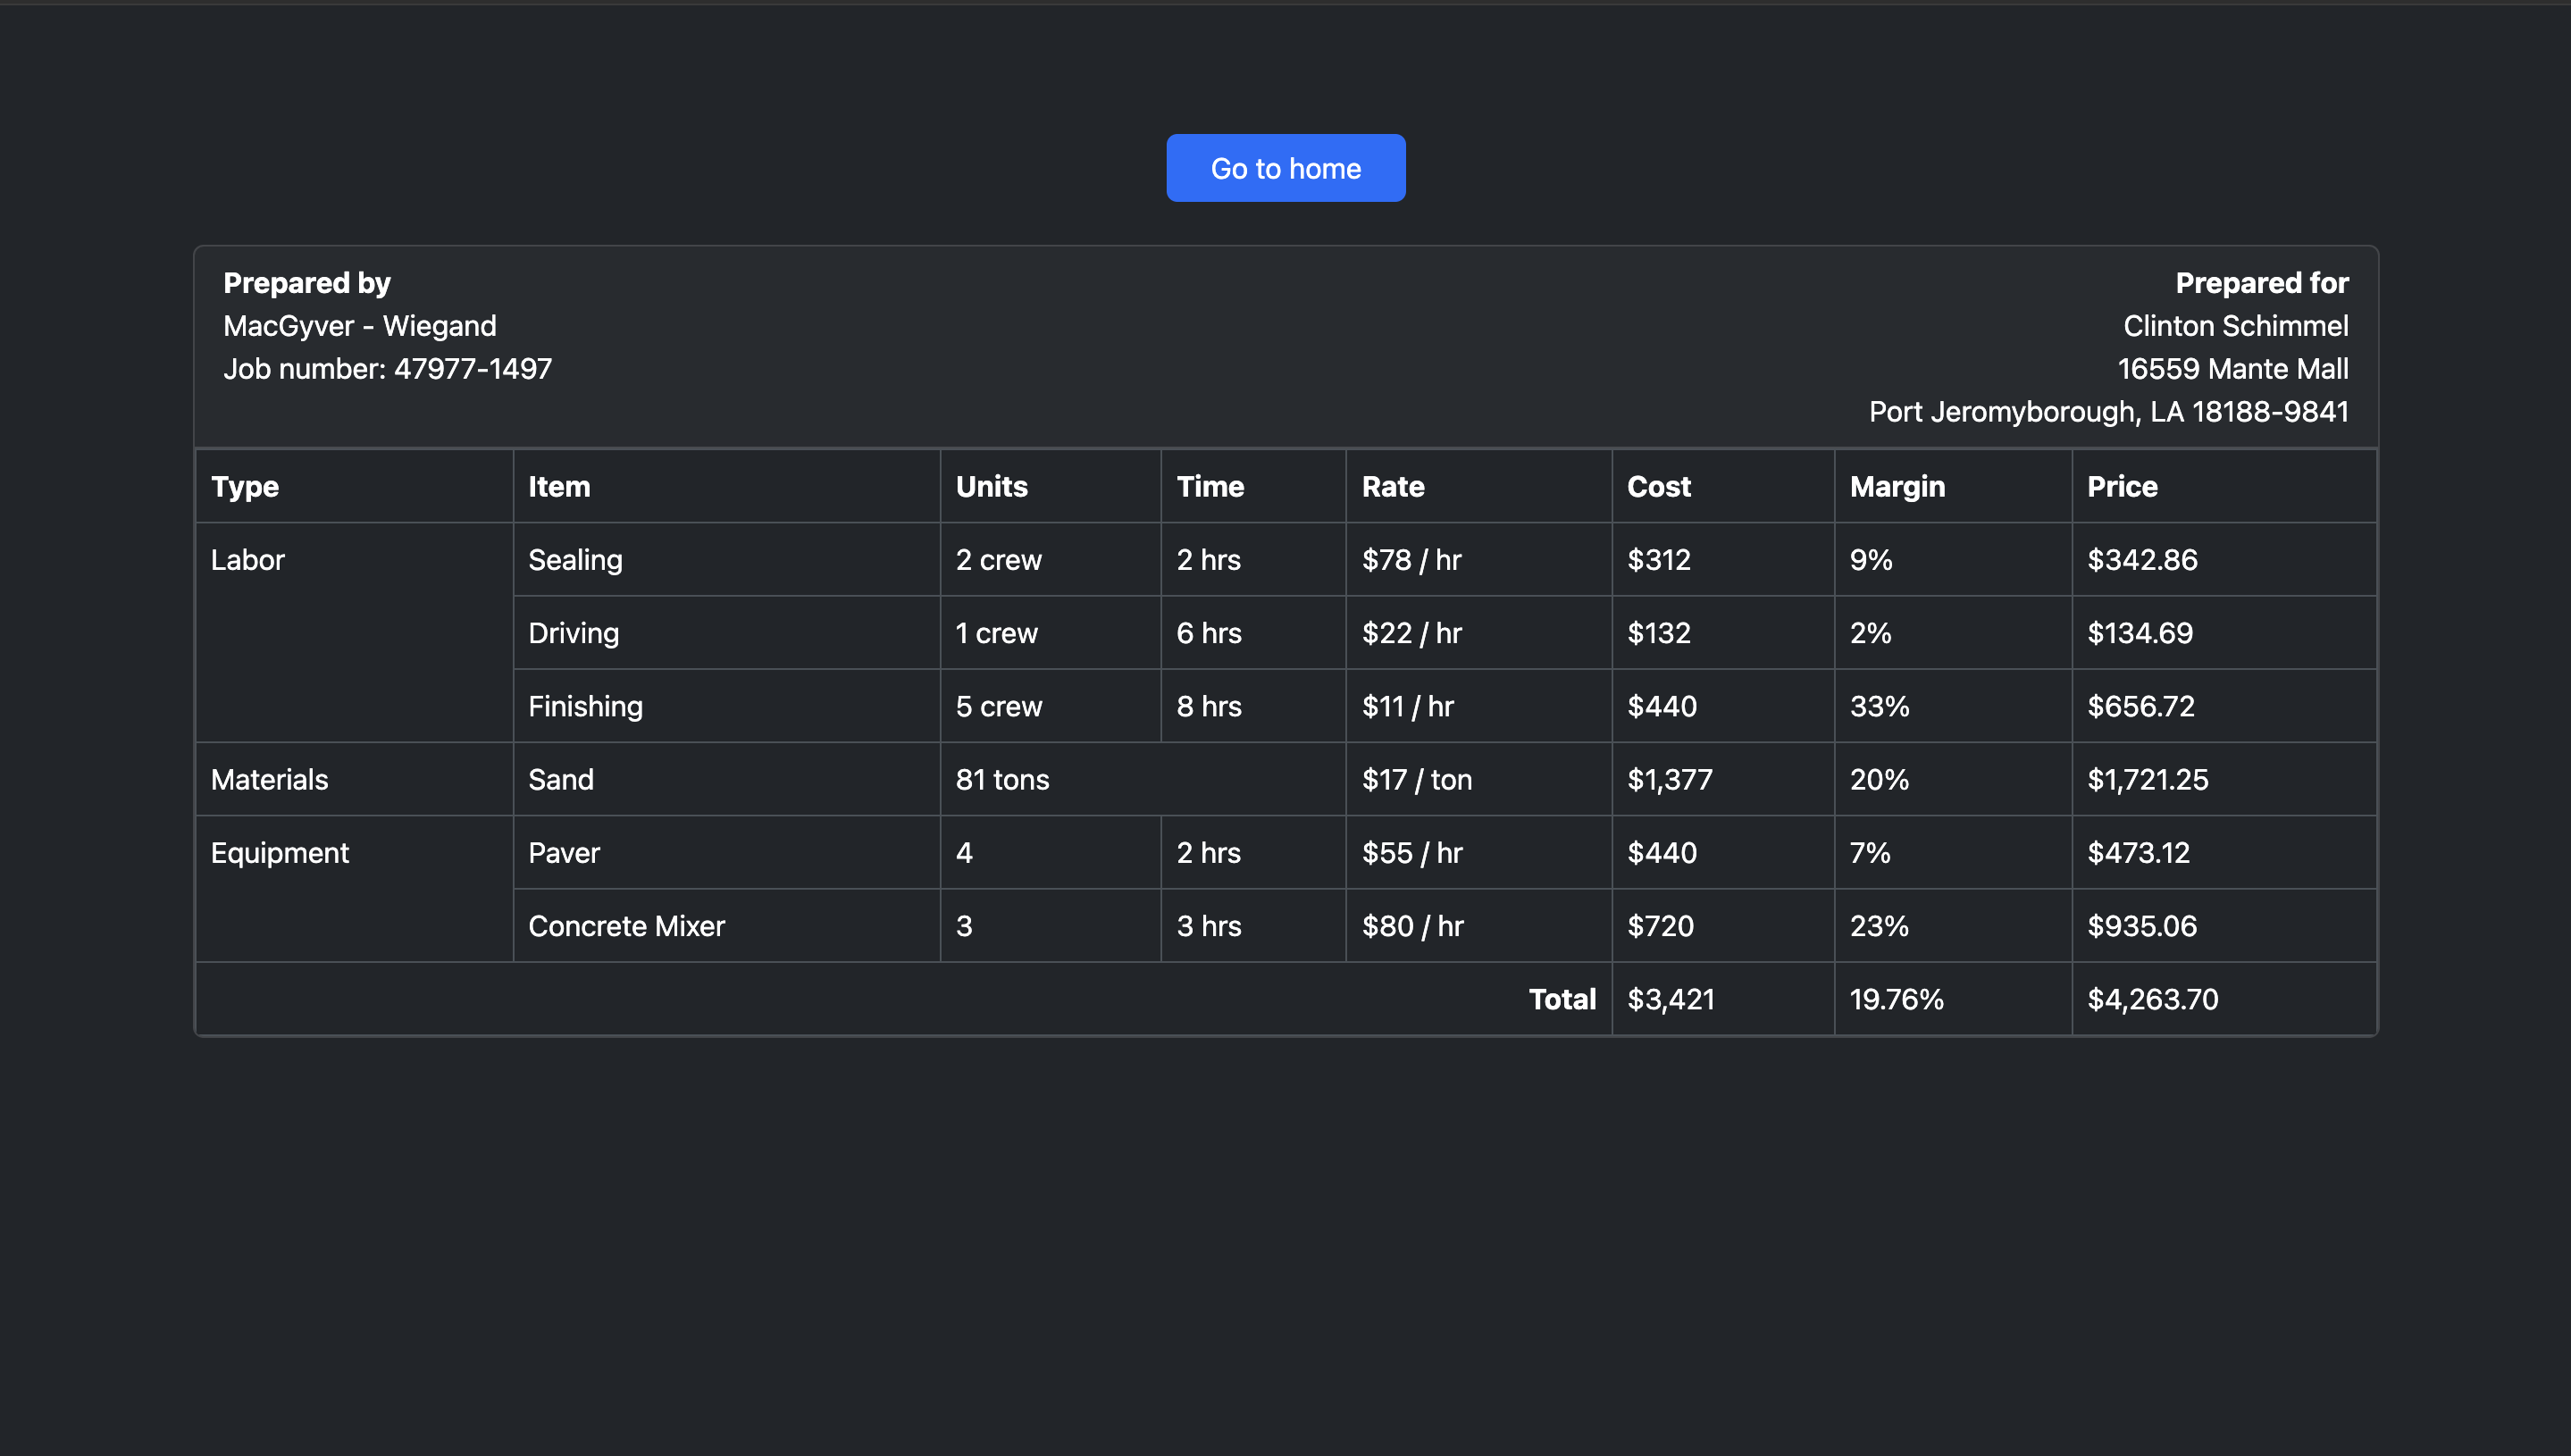This screenshot has width=2571, height=1456.
Task: Select the Labor type cell
Action: [354, 633]
